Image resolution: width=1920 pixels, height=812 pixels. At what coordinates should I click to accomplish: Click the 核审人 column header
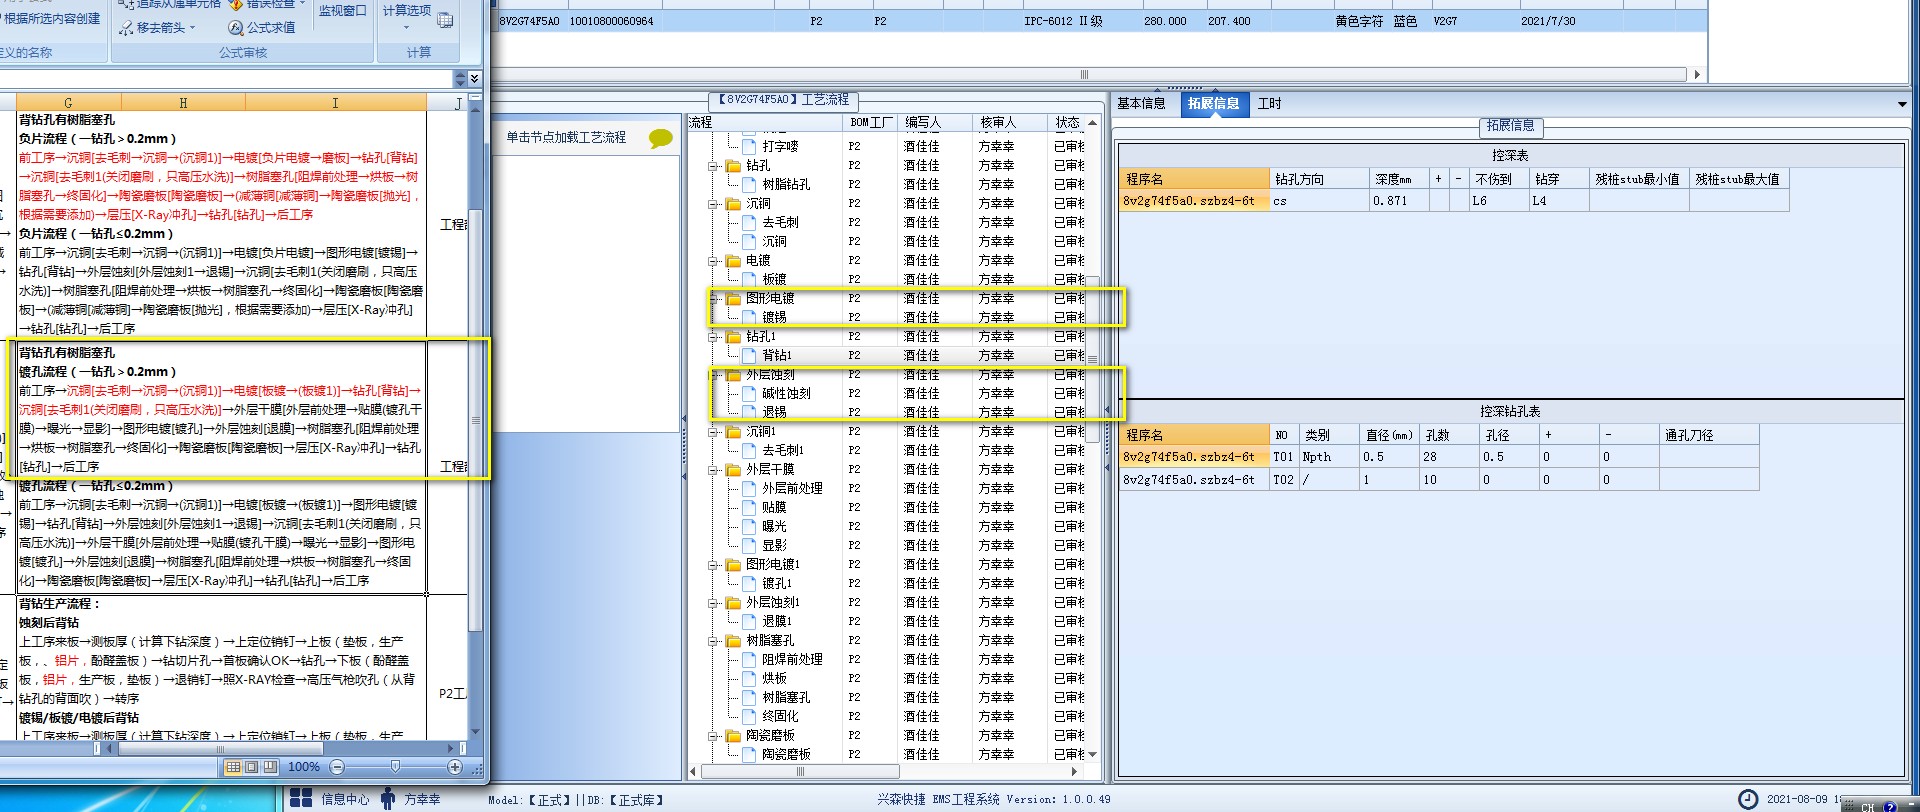tap(1009, 123)
